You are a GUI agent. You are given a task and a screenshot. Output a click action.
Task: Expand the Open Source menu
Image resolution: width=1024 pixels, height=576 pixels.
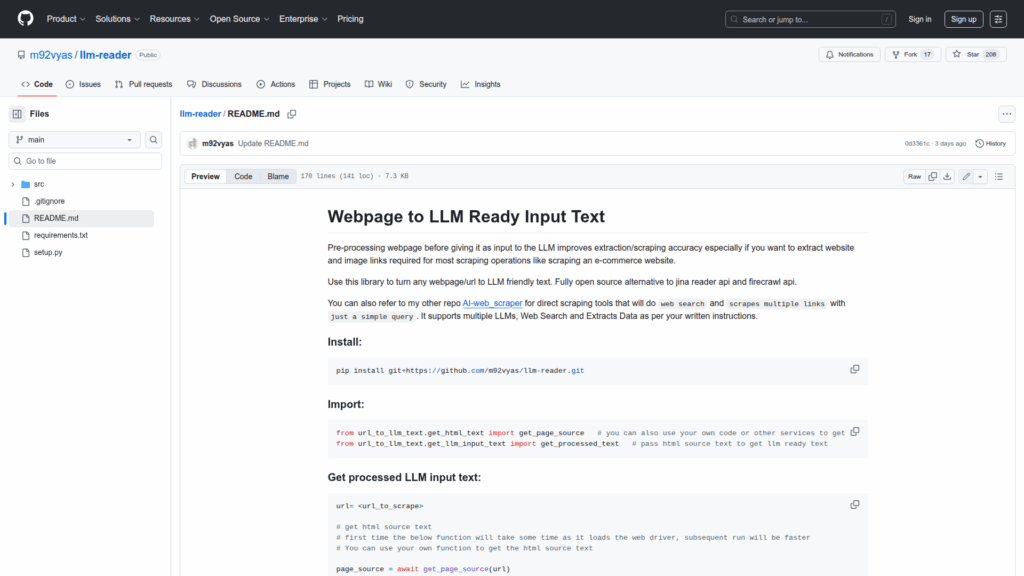[x=239, y=19]
